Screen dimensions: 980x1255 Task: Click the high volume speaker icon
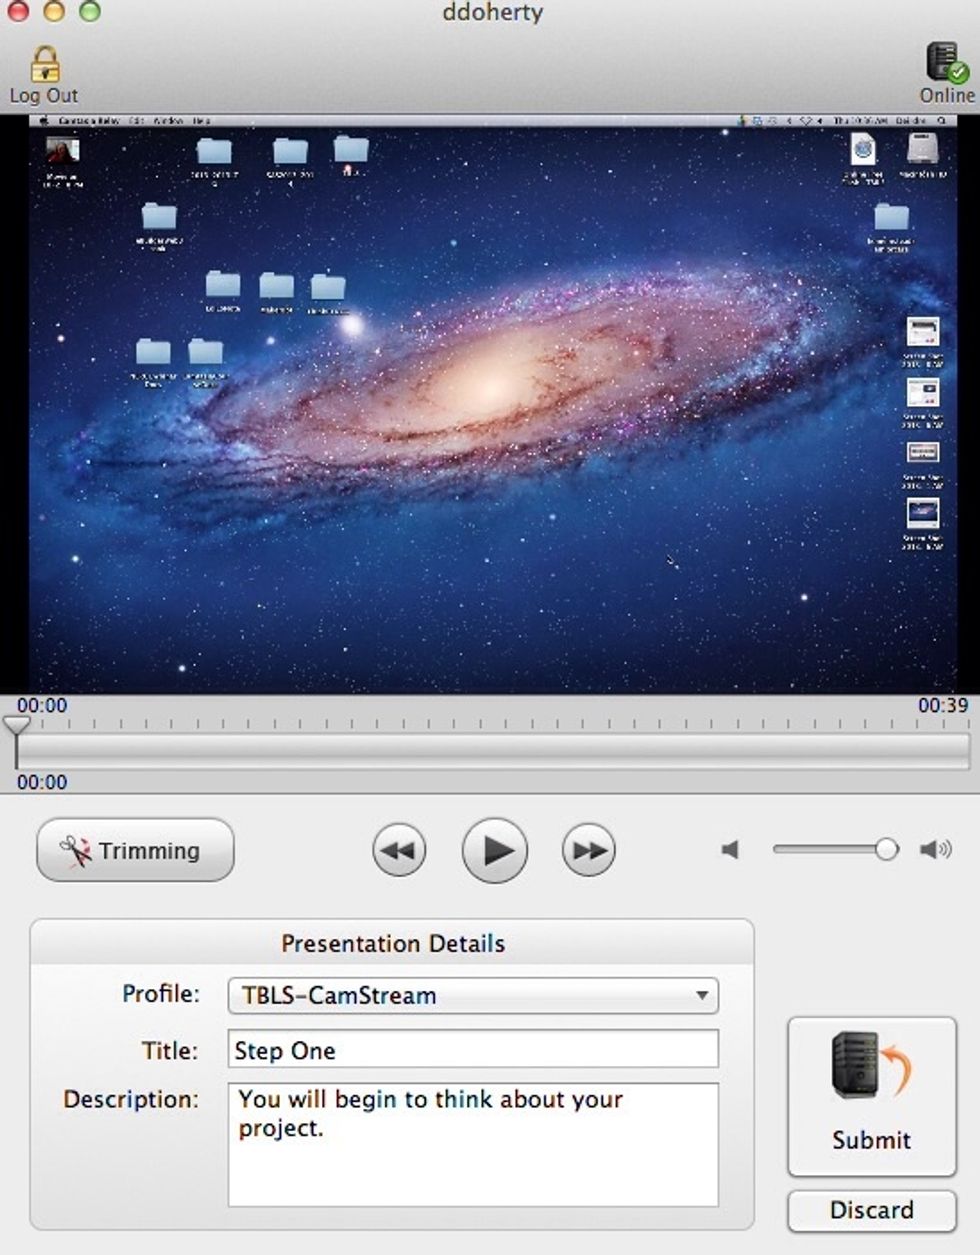[x=935, y=850]
